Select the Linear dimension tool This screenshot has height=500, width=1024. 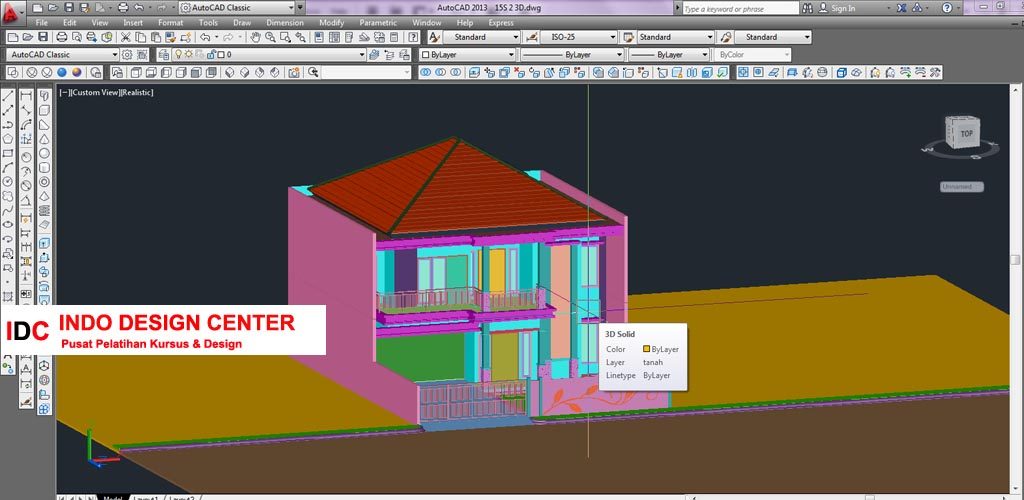point(26,96)
